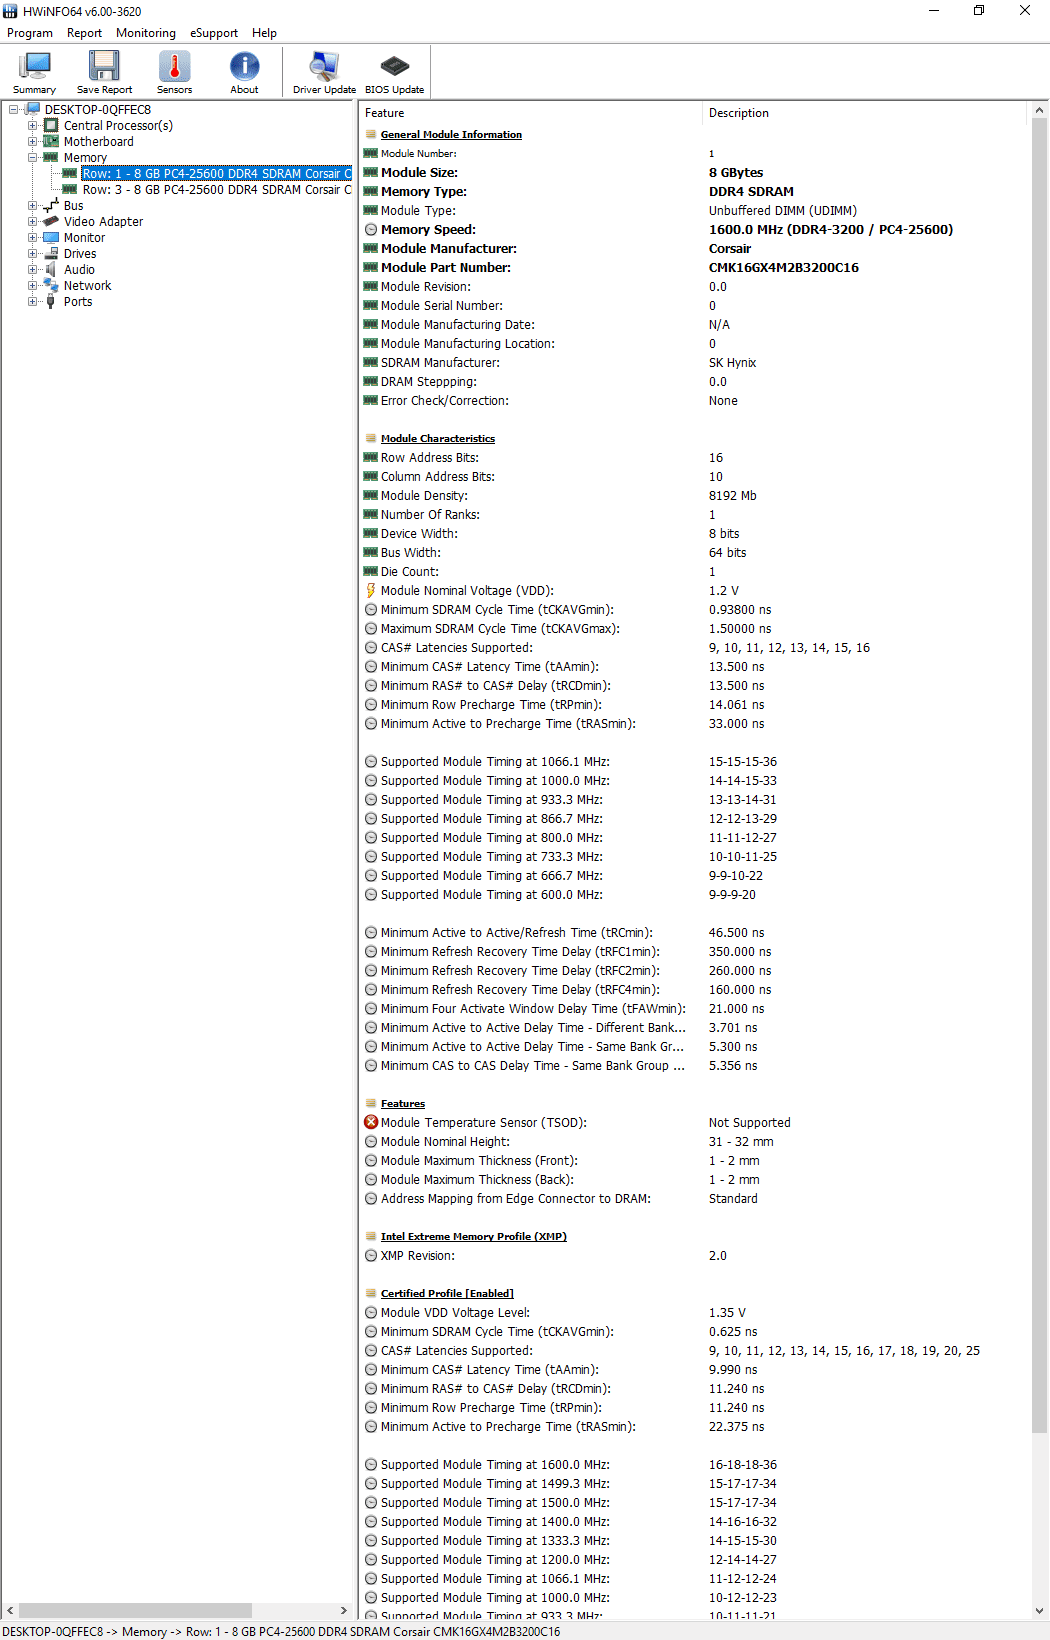This screenshot has height=1640, width=1050.
Task: Open the Sensors thermometer icon
Action: [174, 66]
